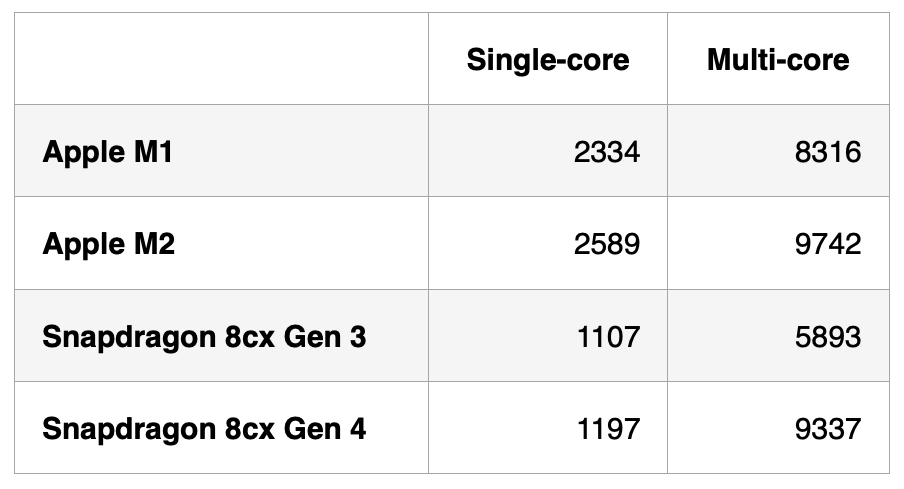Select Apple M1 single-core score 2334

pos(607,152)
